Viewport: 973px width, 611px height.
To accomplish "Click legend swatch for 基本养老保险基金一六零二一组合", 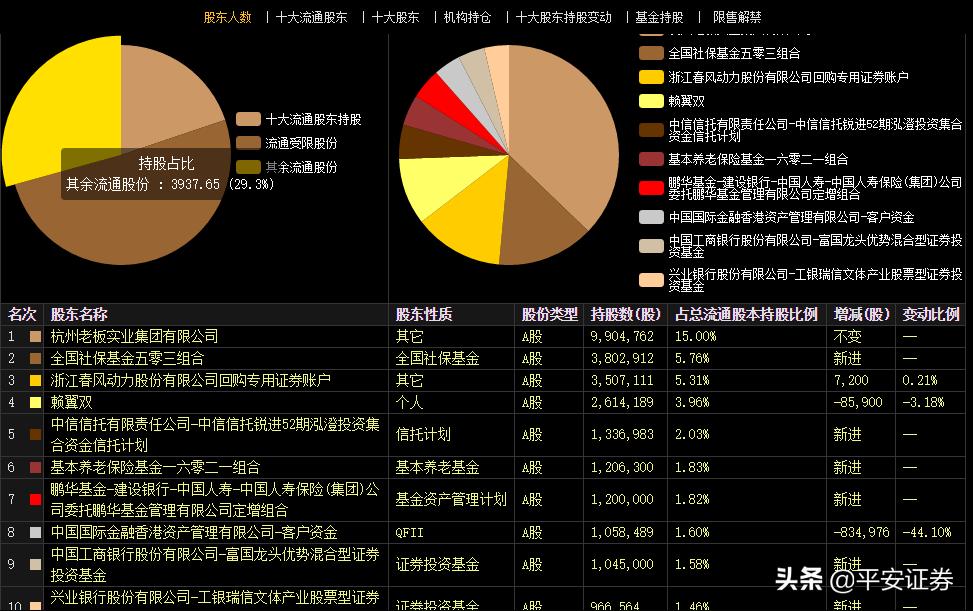I will [652, 159].
